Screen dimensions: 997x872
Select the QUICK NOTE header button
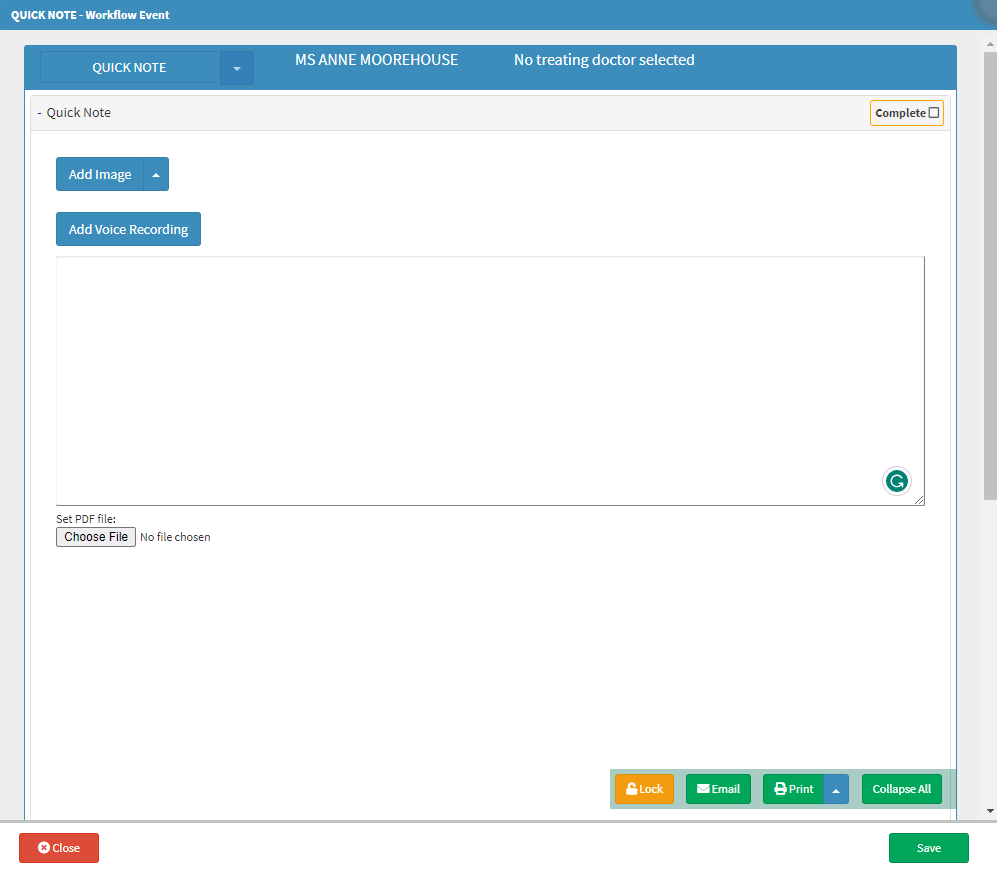click(130, 68)
